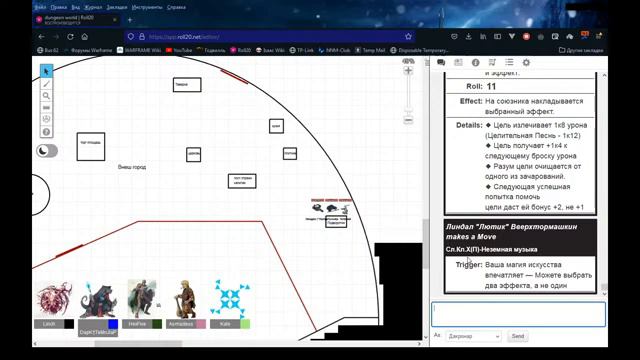Focus the chat message input box
Screen dimensions: 640x360
[x=518, y=314]
